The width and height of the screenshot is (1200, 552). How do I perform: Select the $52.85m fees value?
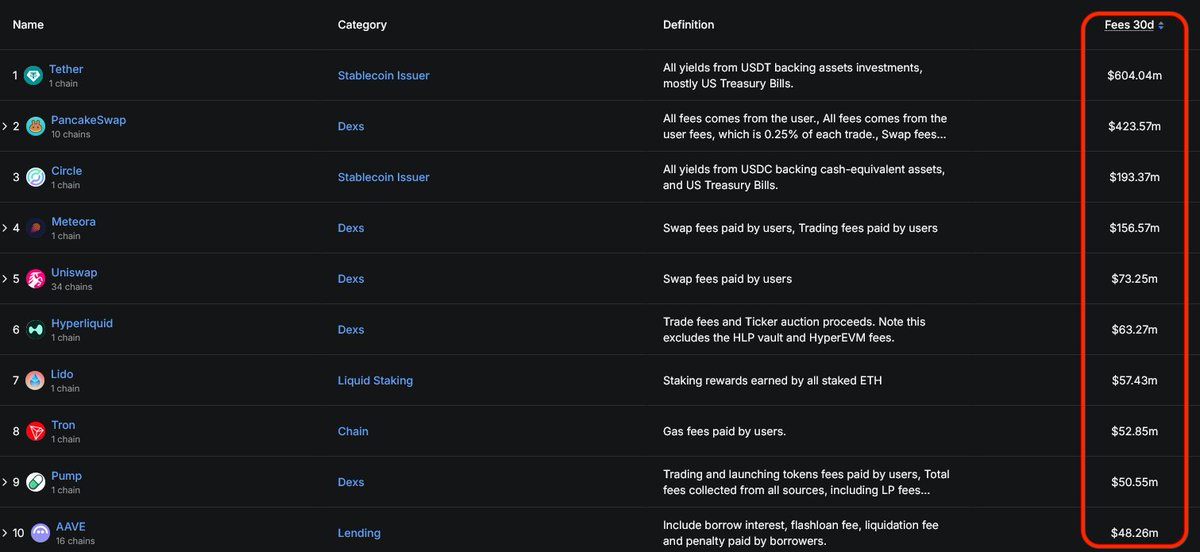[x=1134, y=432]
